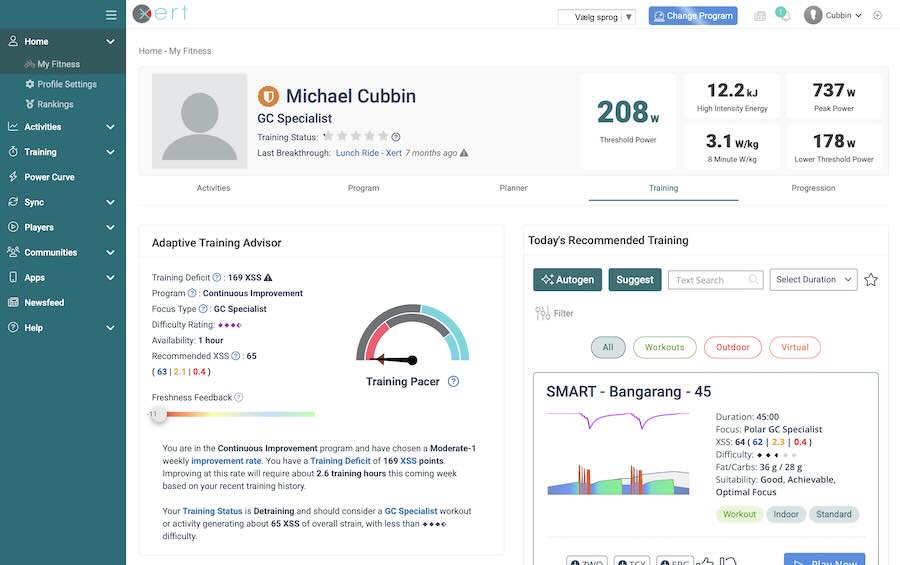Select the Workouts filter pill
Image resolution: width=900 pixels, height=565 pixels.
click(x=664, y=347)
